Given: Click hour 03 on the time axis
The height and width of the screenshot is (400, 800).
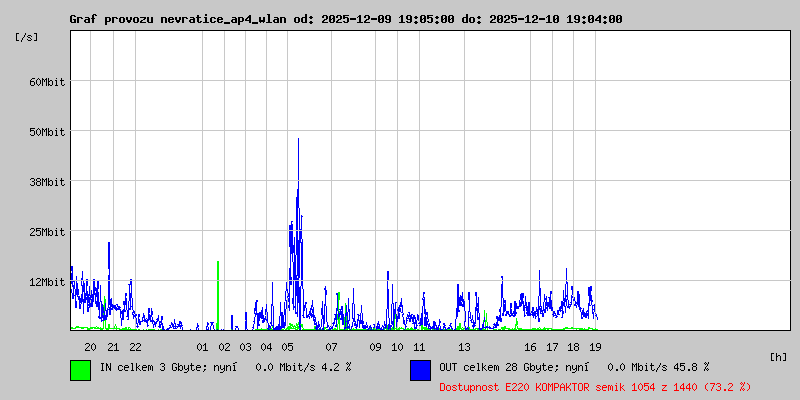Looking at the screenshot, I should 245,347.
